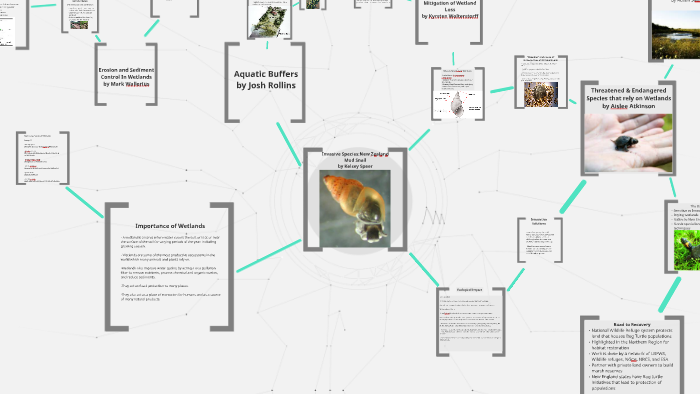Open the Ecological Impact frame
Viewport: 700px width, 394px height.
click(x=471, y=322)
